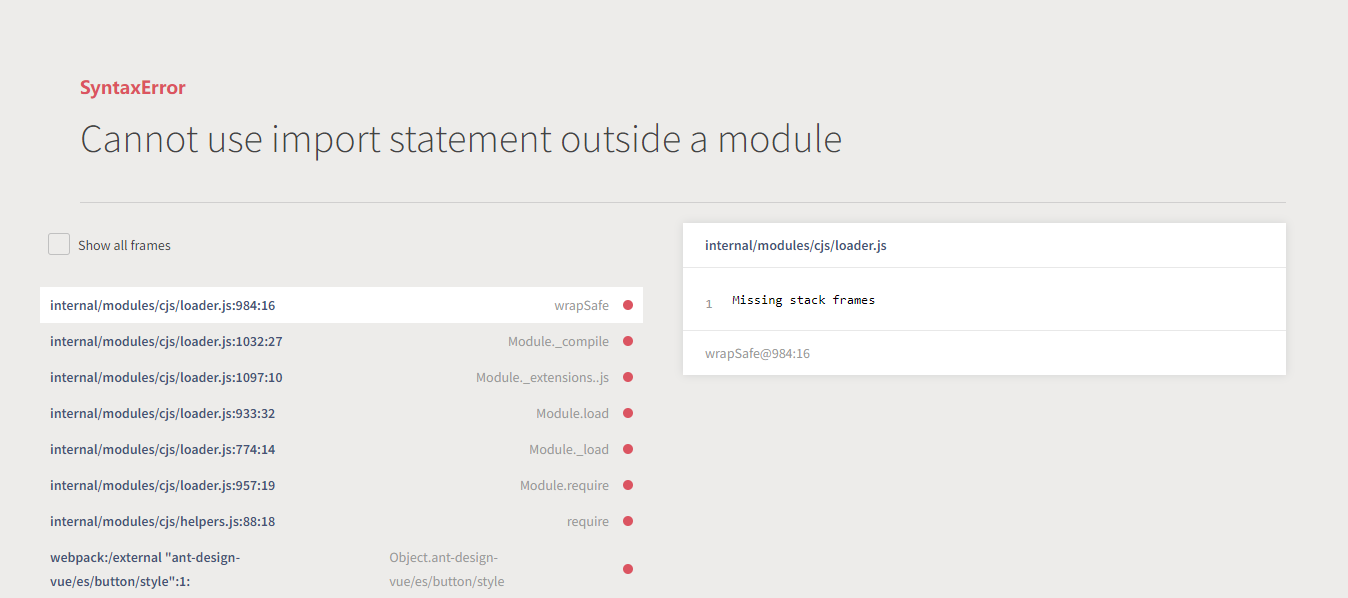Click red dot beside Module.require frame

[x=628, y=485]
